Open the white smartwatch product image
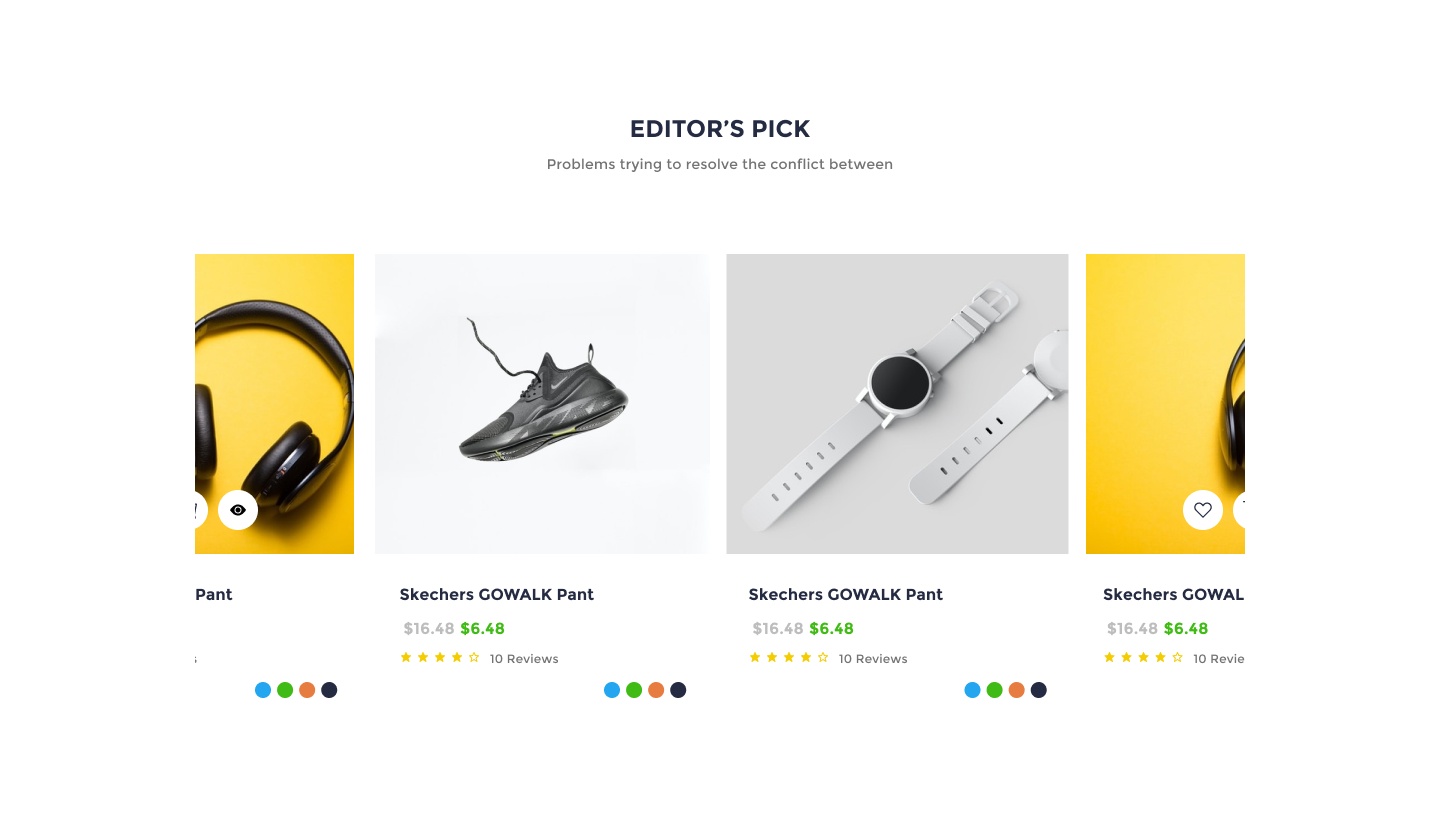This screenshot has width=1440, height=832. (897, 404)
